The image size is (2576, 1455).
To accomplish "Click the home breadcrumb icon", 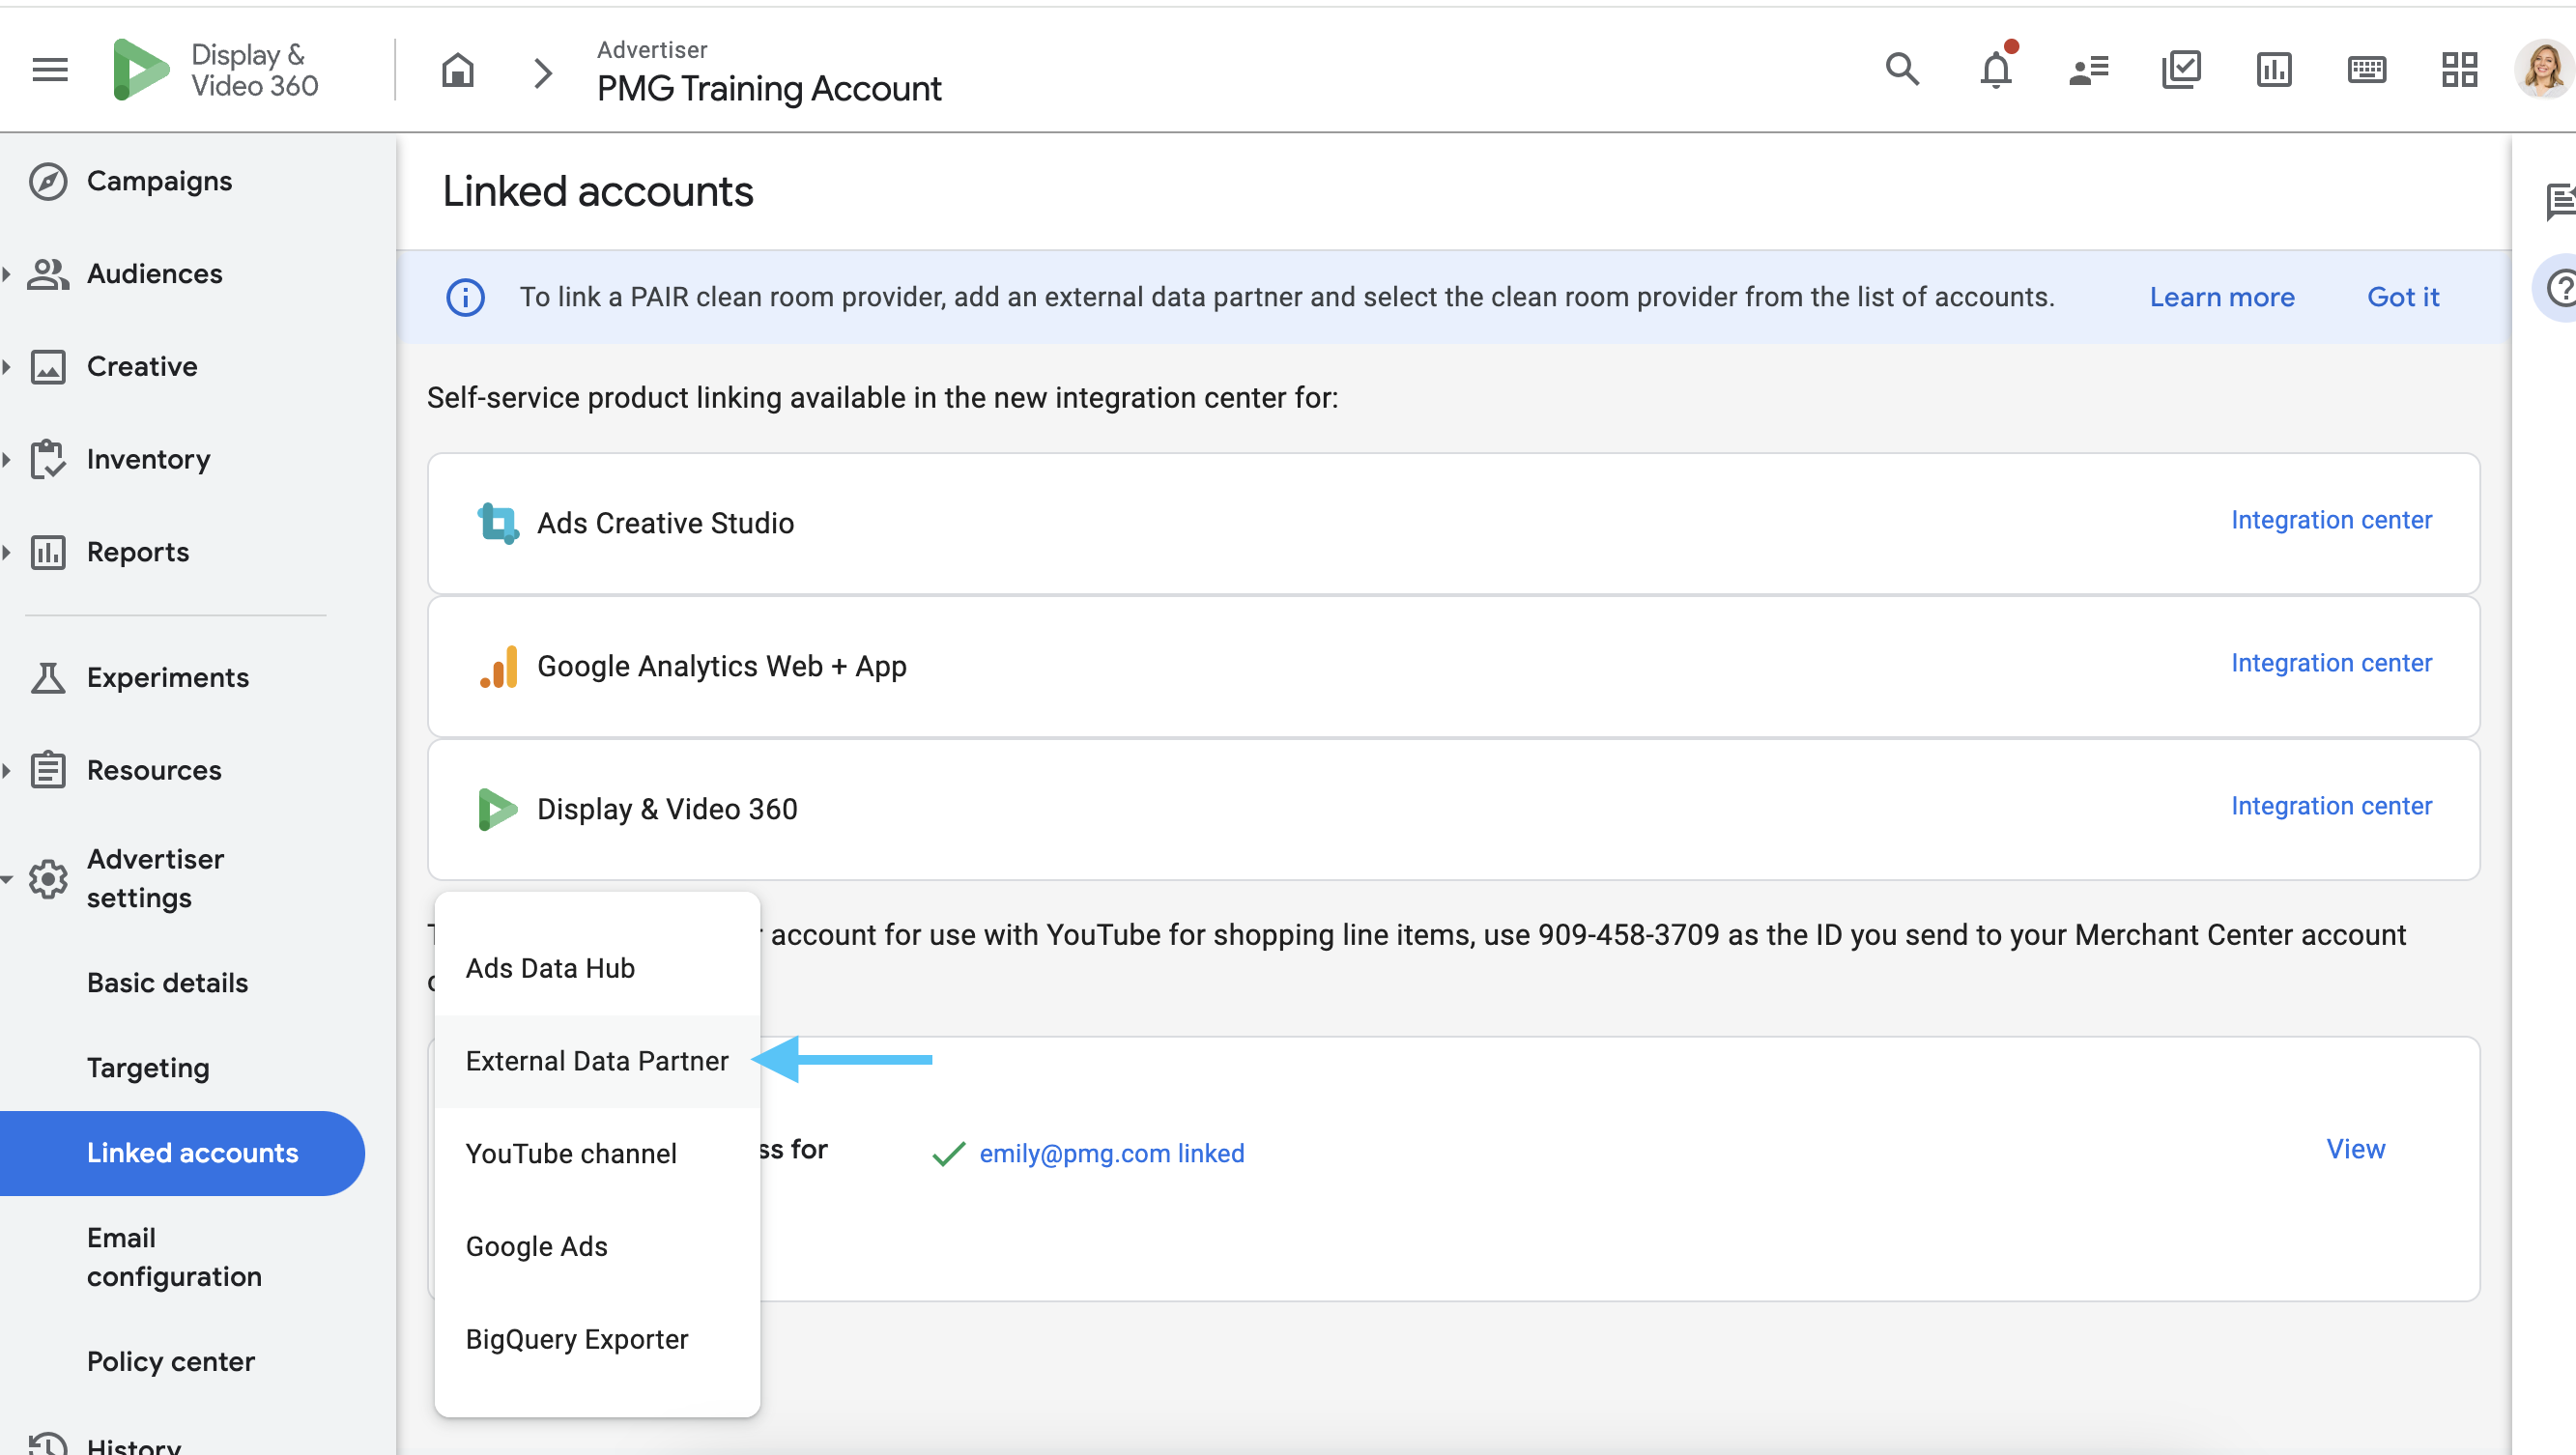I will [457, 71].
